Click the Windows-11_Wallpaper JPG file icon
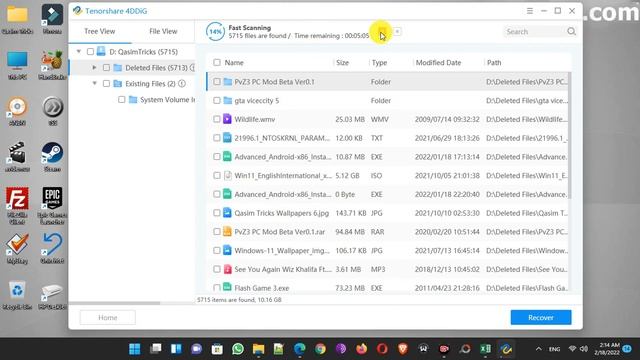 coord(227,251)
